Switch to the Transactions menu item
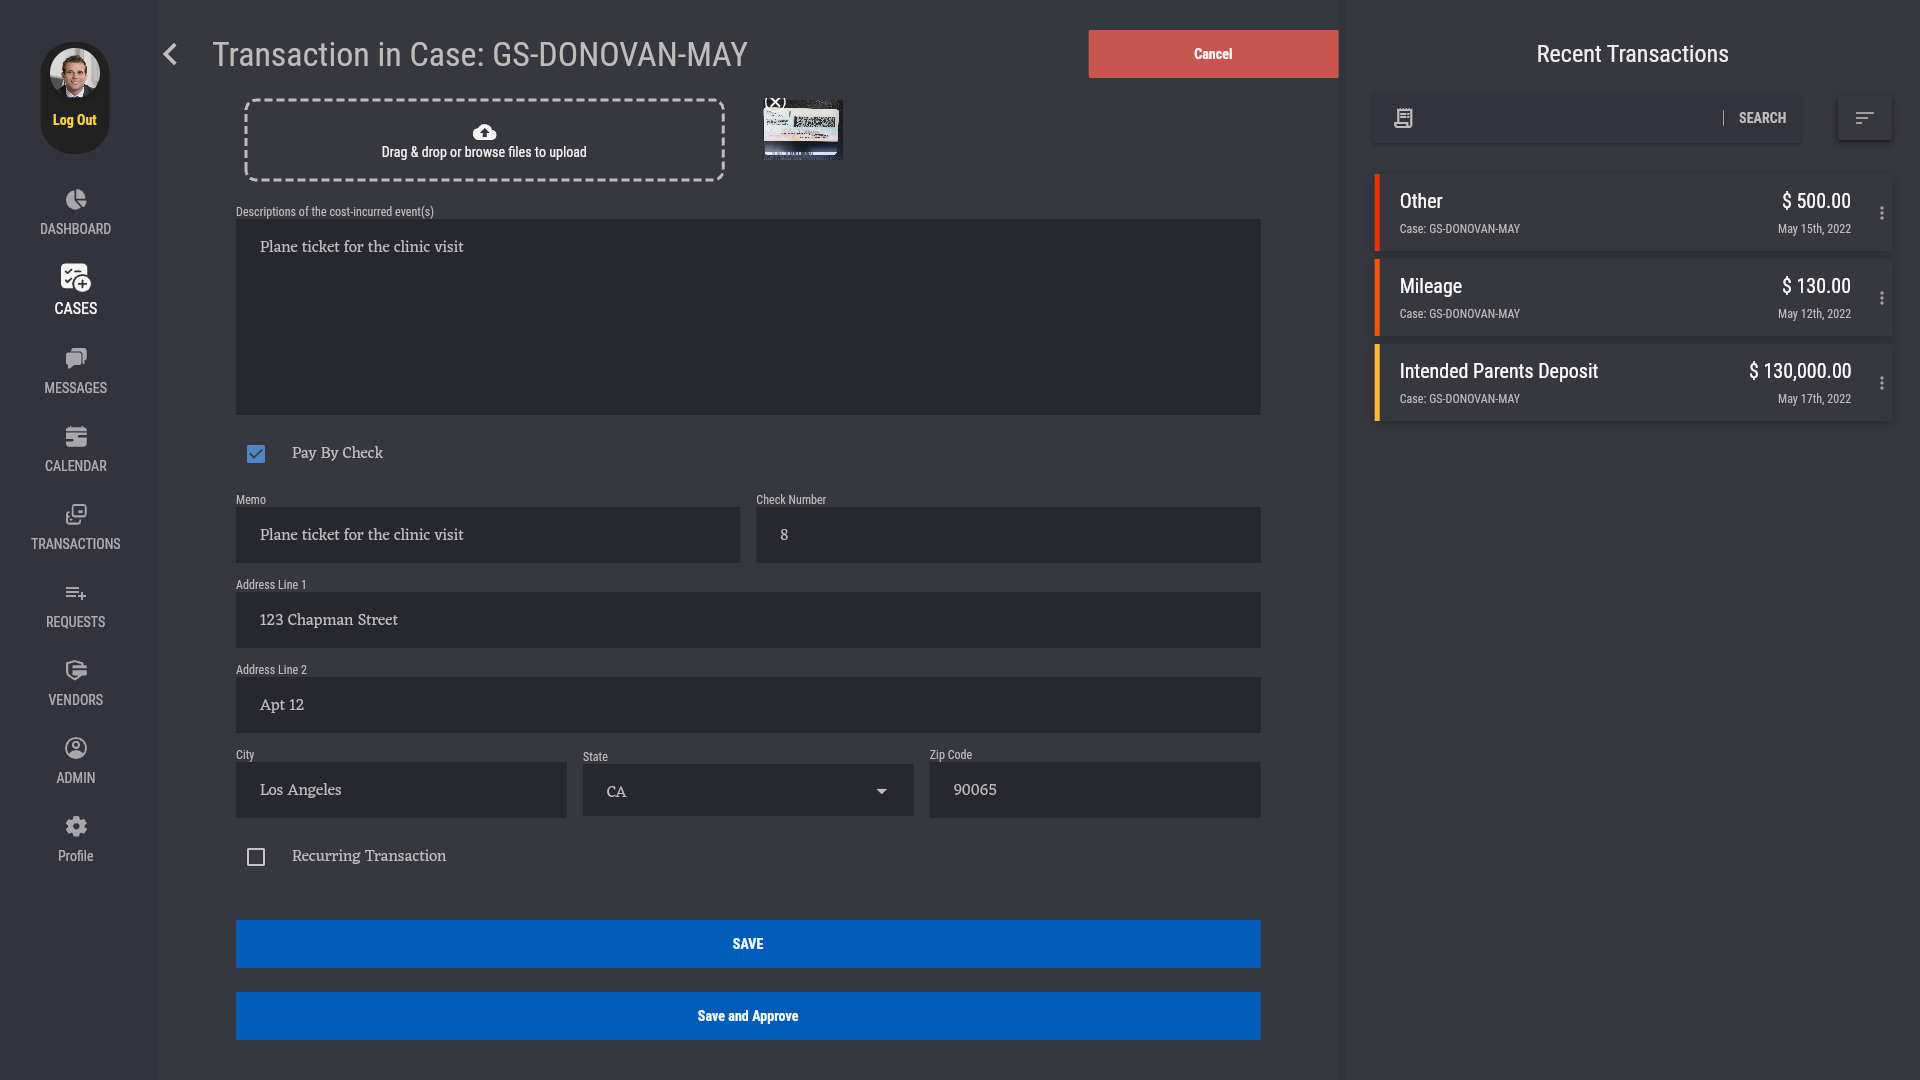This screenshot has height=1080, width=1920. point(76,527)
